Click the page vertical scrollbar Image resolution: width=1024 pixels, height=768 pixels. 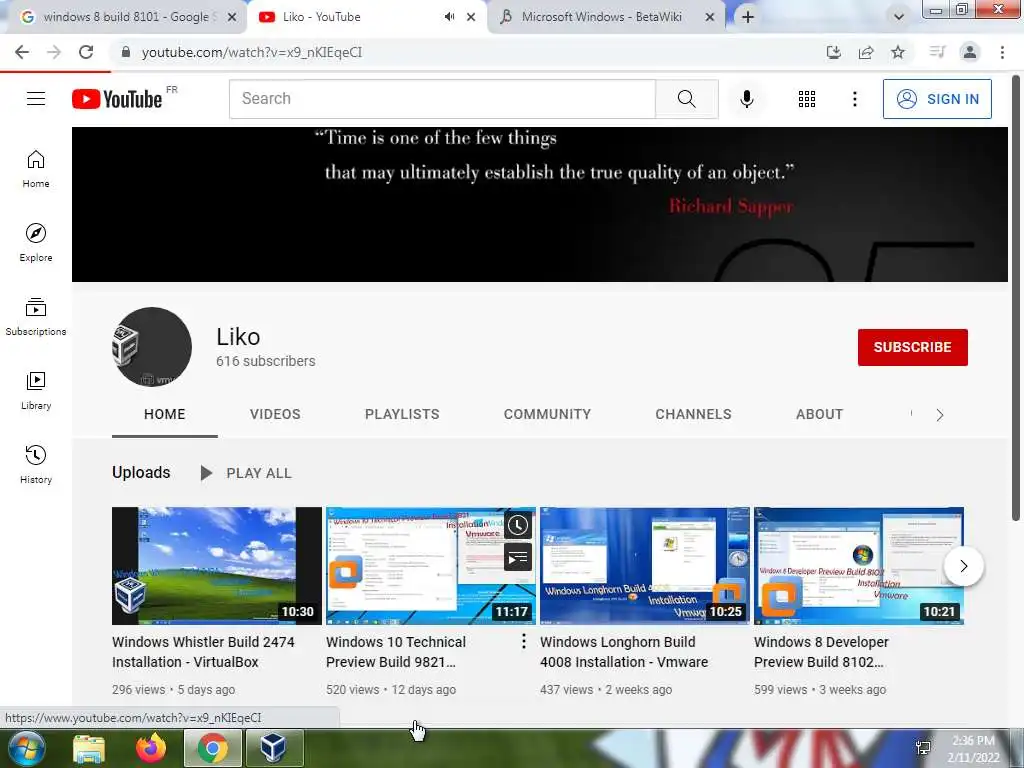(1016, 298)
